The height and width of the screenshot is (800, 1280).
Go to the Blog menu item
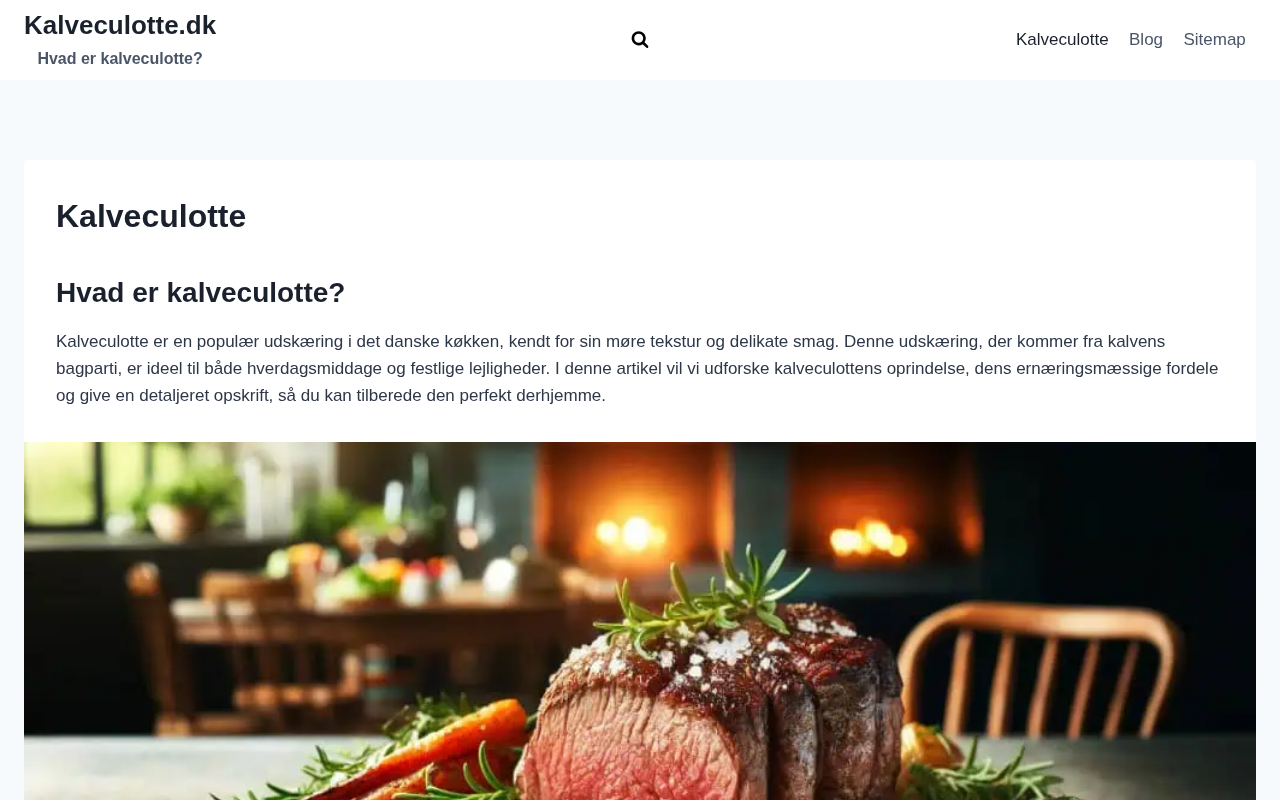coord(1146,40)
